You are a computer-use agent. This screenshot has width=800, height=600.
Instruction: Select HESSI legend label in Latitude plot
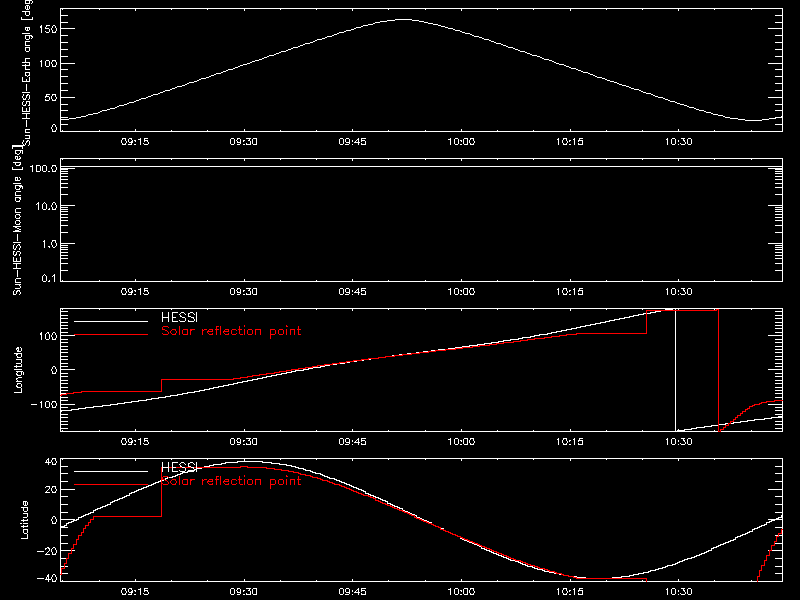[x=179, y=467]
